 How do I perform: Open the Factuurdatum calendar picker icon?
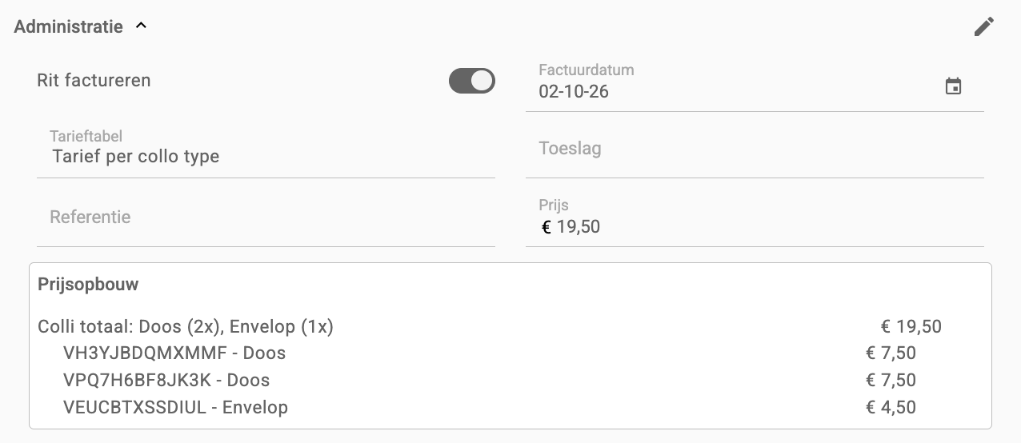coord(953,86)
